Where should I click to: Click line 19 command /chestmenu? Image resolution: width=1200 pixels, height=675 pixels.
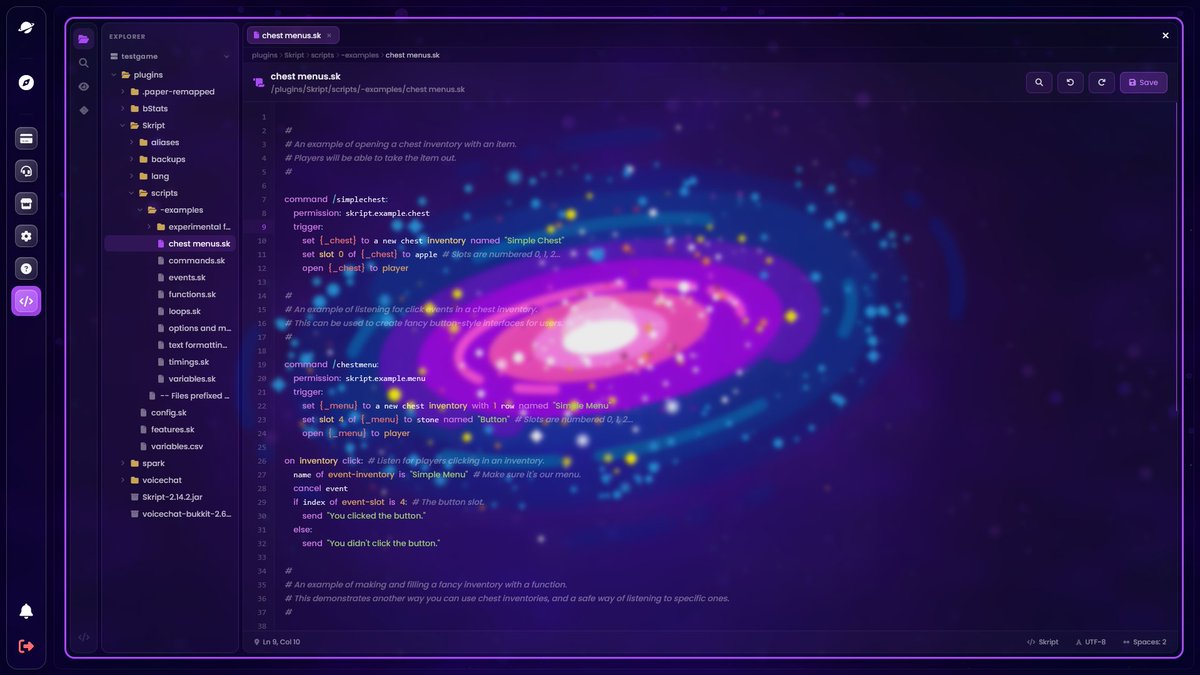pyautogui.click(x=332, y=365)
